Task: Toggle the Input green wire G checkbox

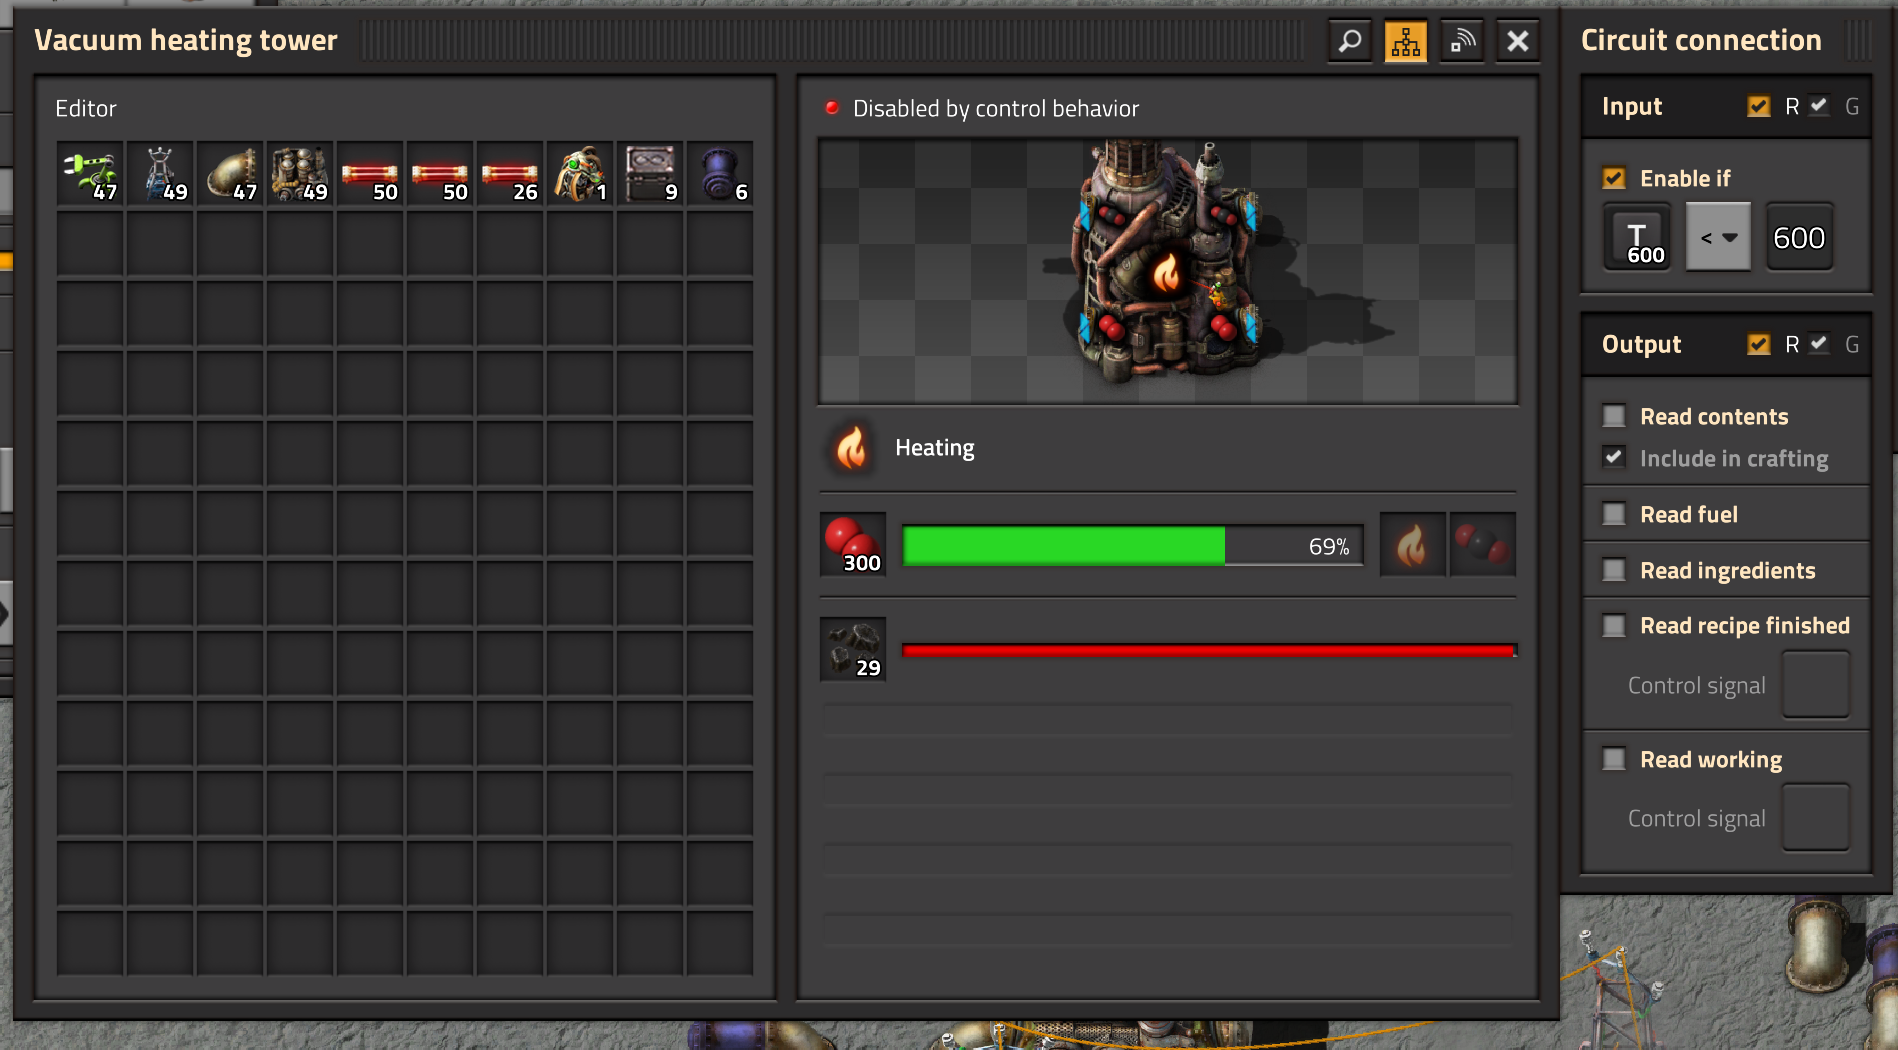Action: coord(1819,106)
